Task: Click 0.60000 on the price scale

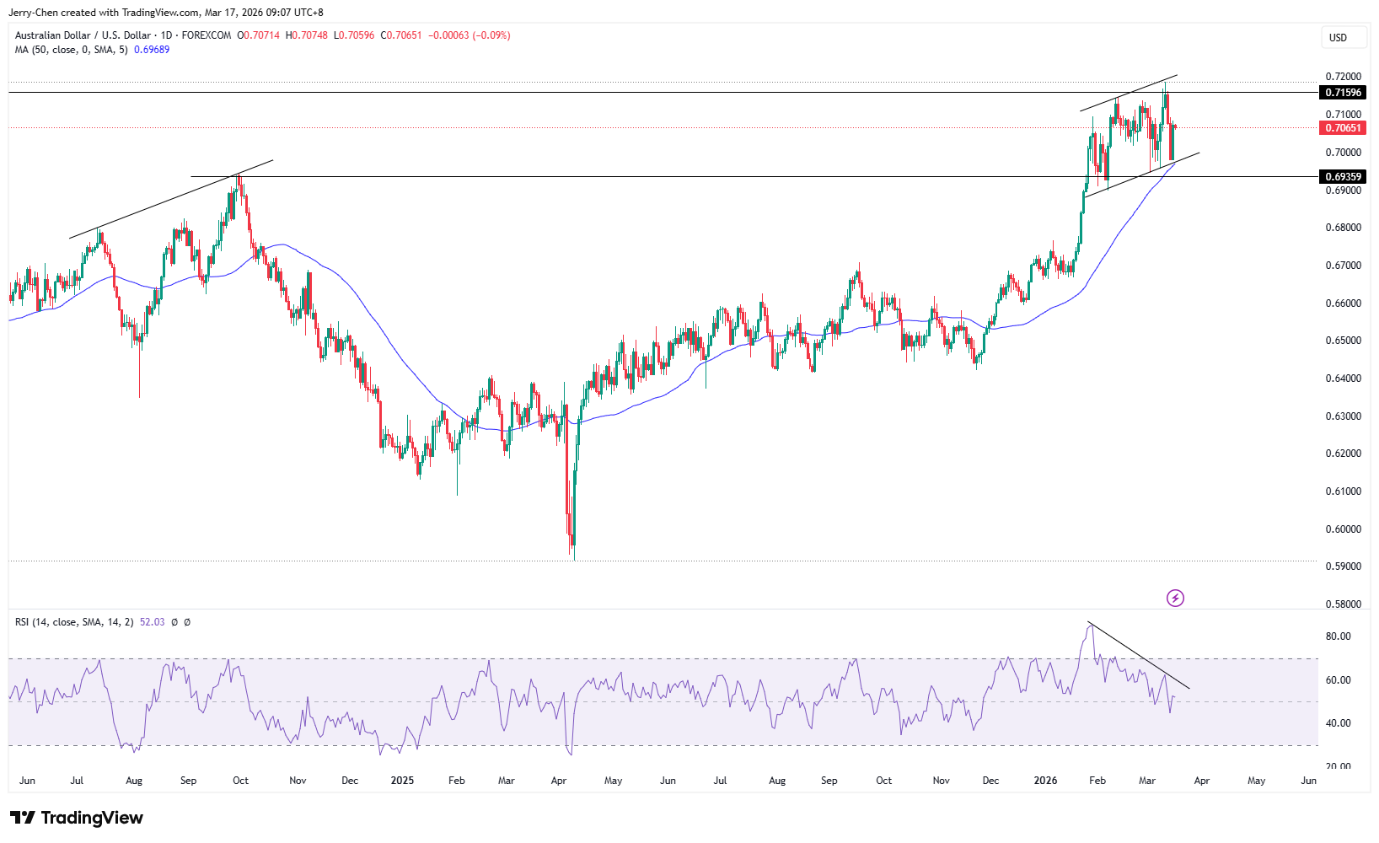Action: coord(1342,529)
